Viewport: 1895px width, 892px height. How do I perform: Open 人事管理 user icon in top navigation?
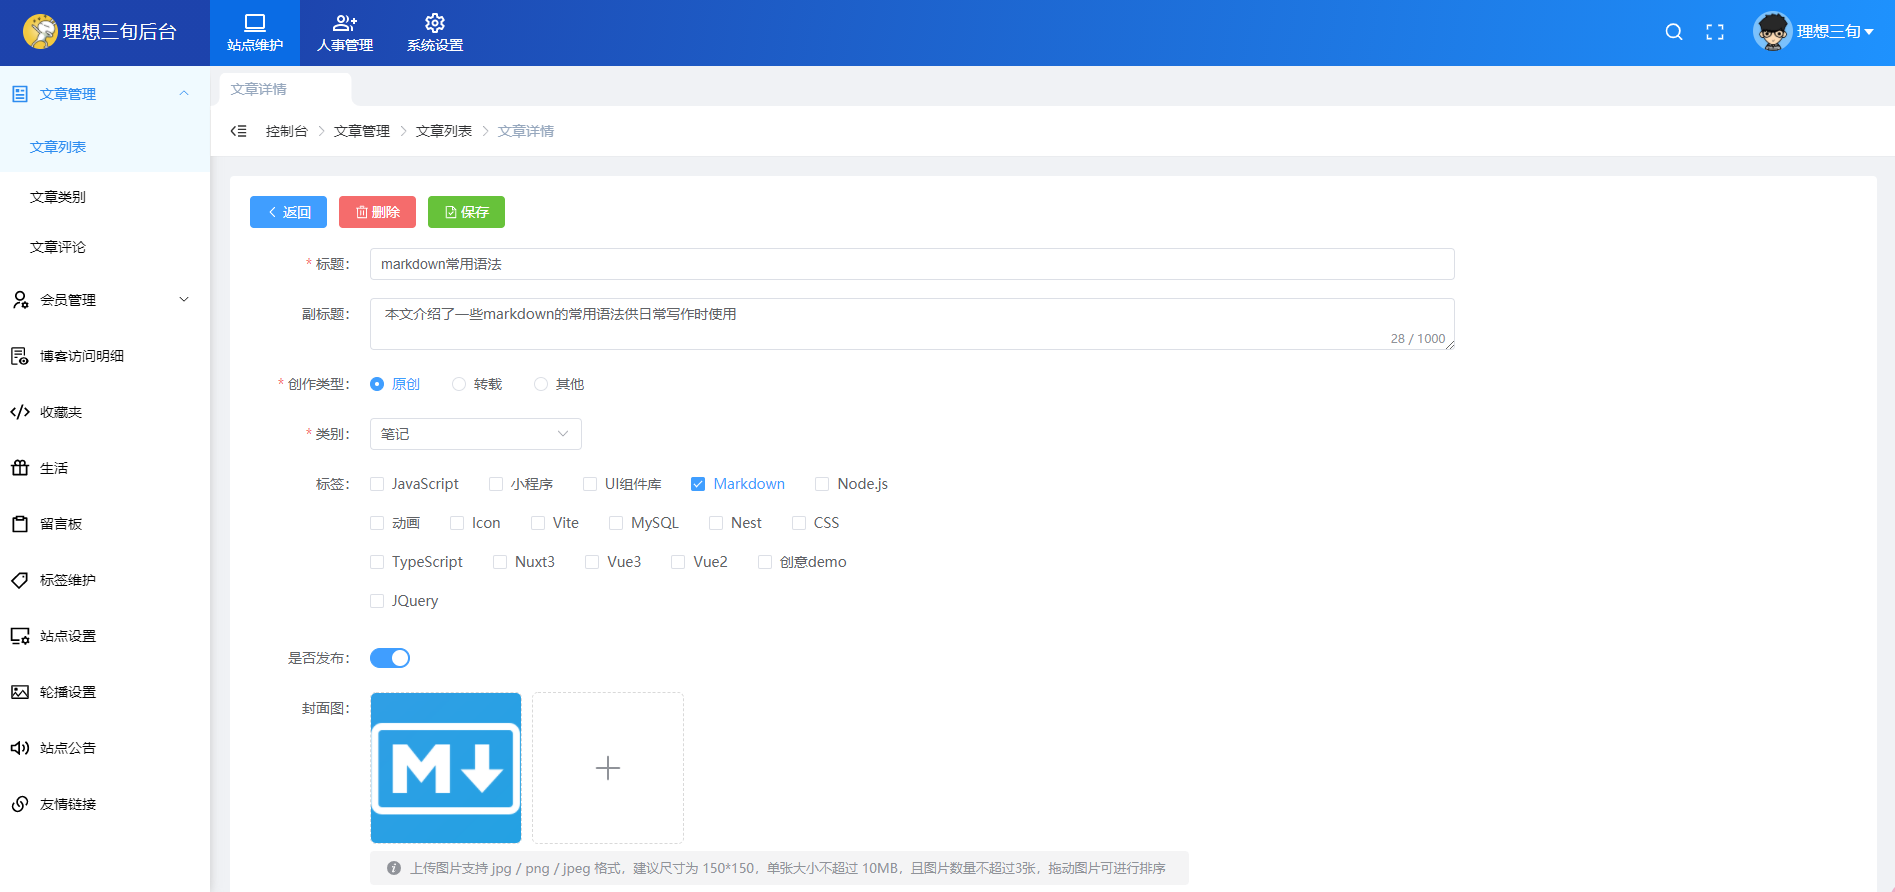tap(345, 23)
